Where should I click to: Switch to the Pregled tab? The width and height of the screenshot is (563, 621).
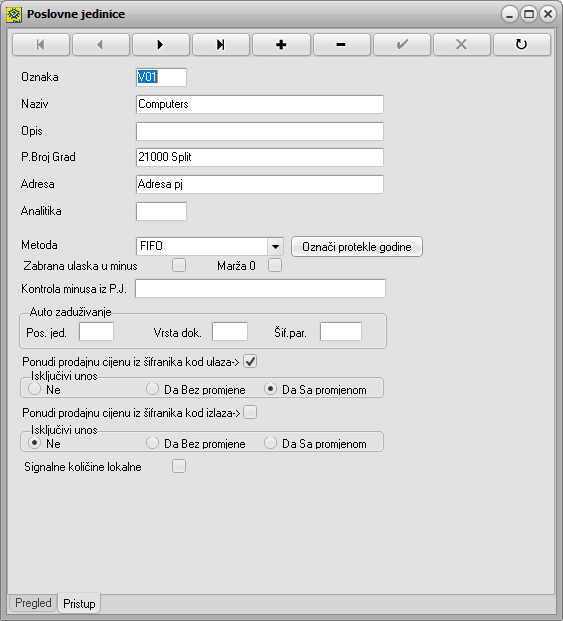click(x=33, y=603)
